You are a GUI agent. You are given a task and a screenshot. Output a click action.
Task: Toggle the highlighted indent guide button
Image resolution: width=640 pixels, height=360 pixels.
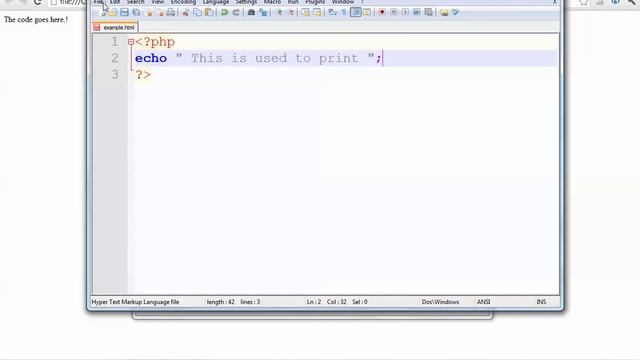356,13
